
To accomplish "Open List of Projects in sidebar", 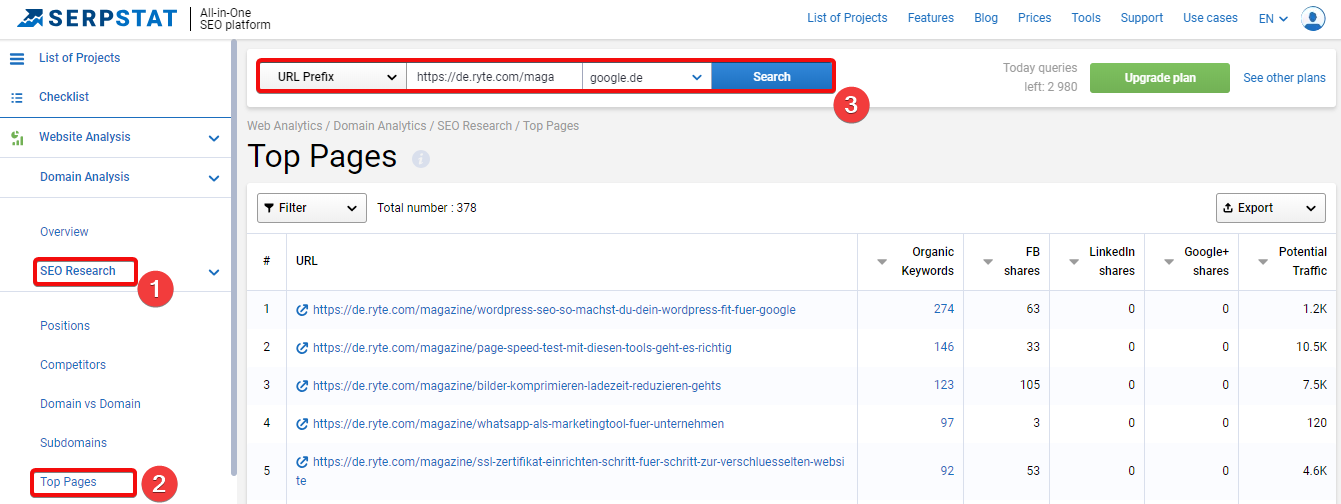I will pos(79,58).
